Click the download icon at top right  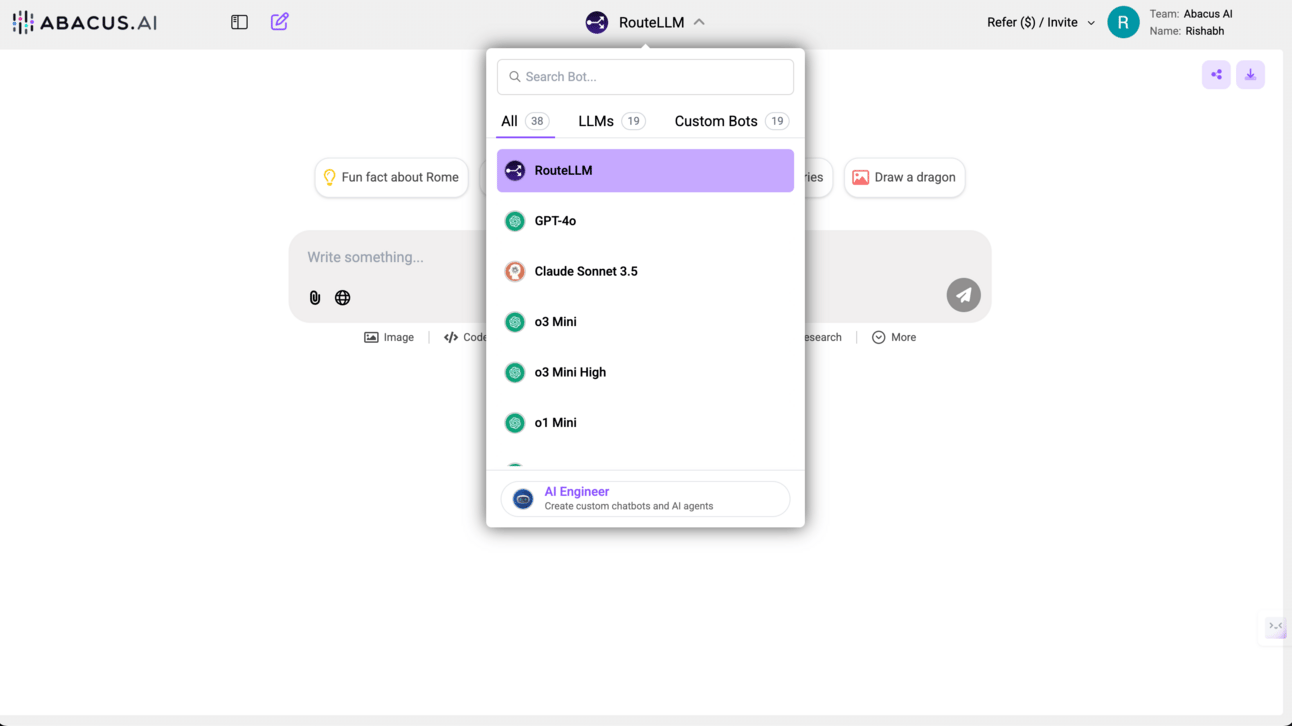[x=1250, y=75]
